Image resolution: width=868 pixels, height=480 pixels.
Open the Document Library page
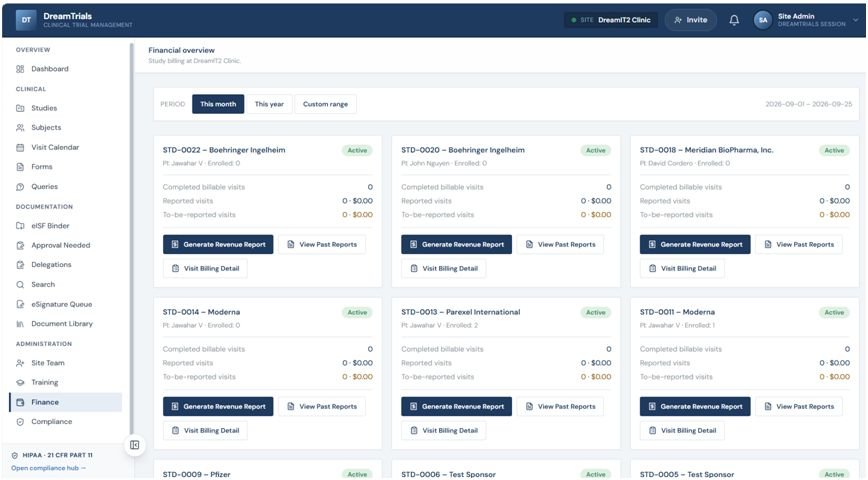65,324
